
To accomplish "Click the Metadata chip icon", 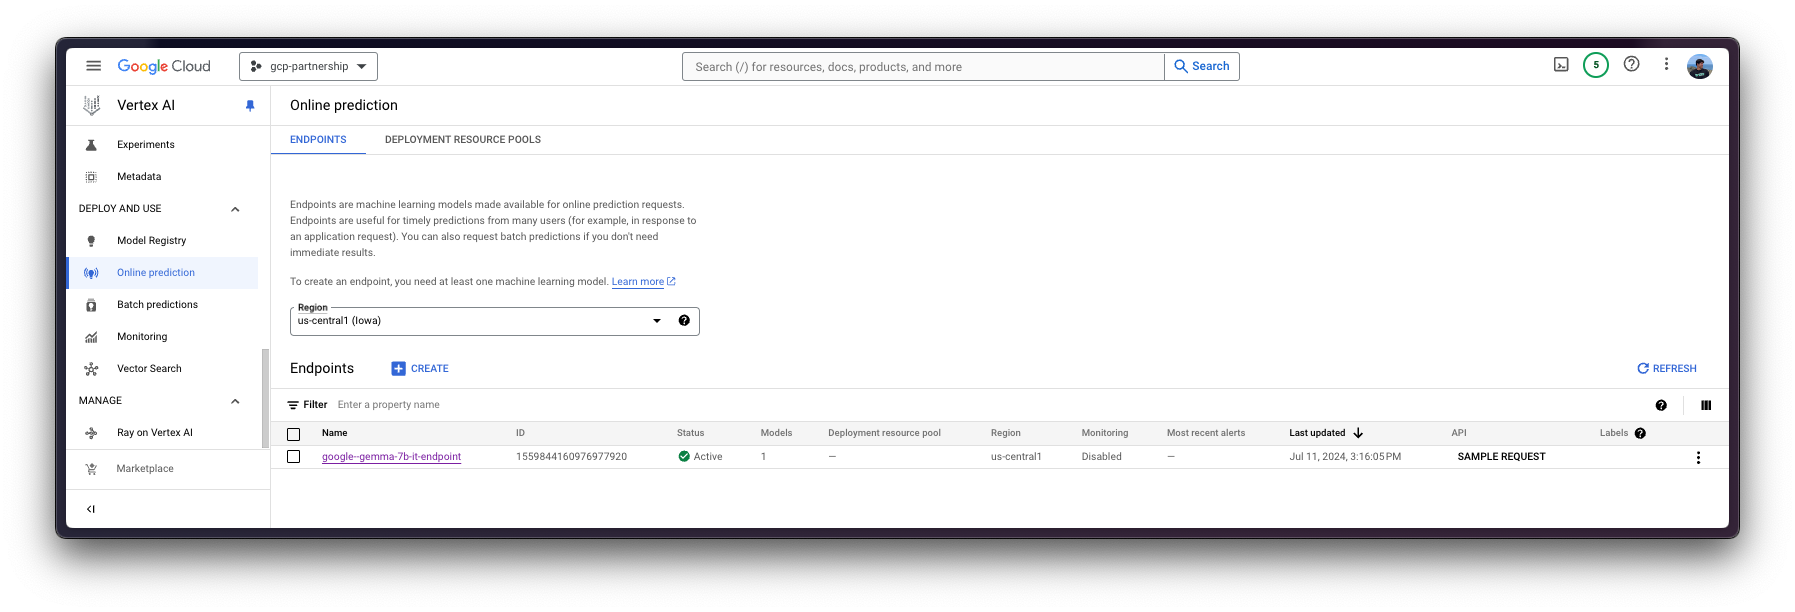I will coord(91,177).
